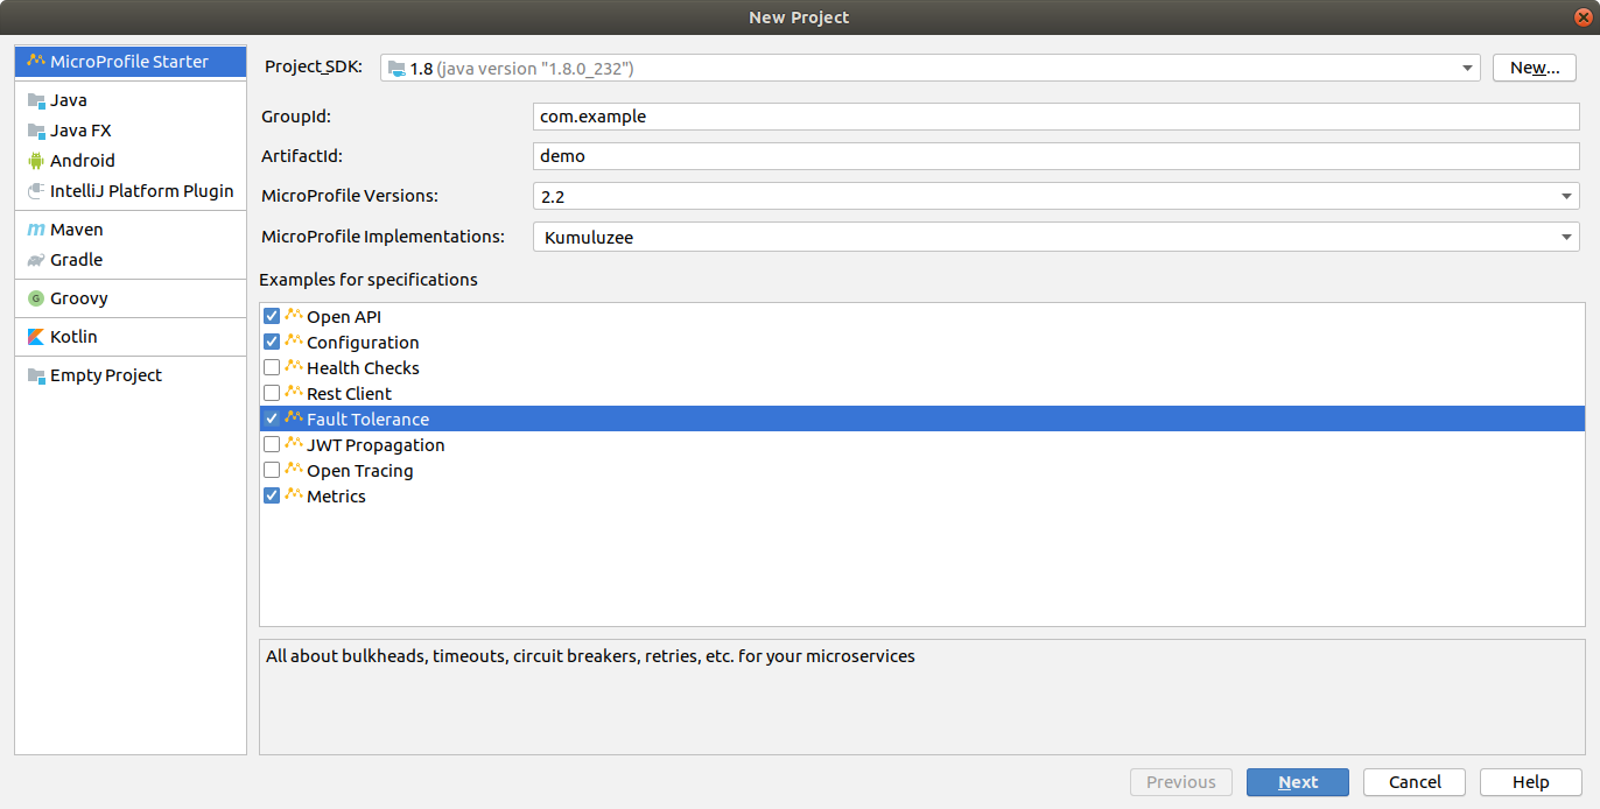Close the New Project dialog
1600x809 pixels.
(1583, 17)
